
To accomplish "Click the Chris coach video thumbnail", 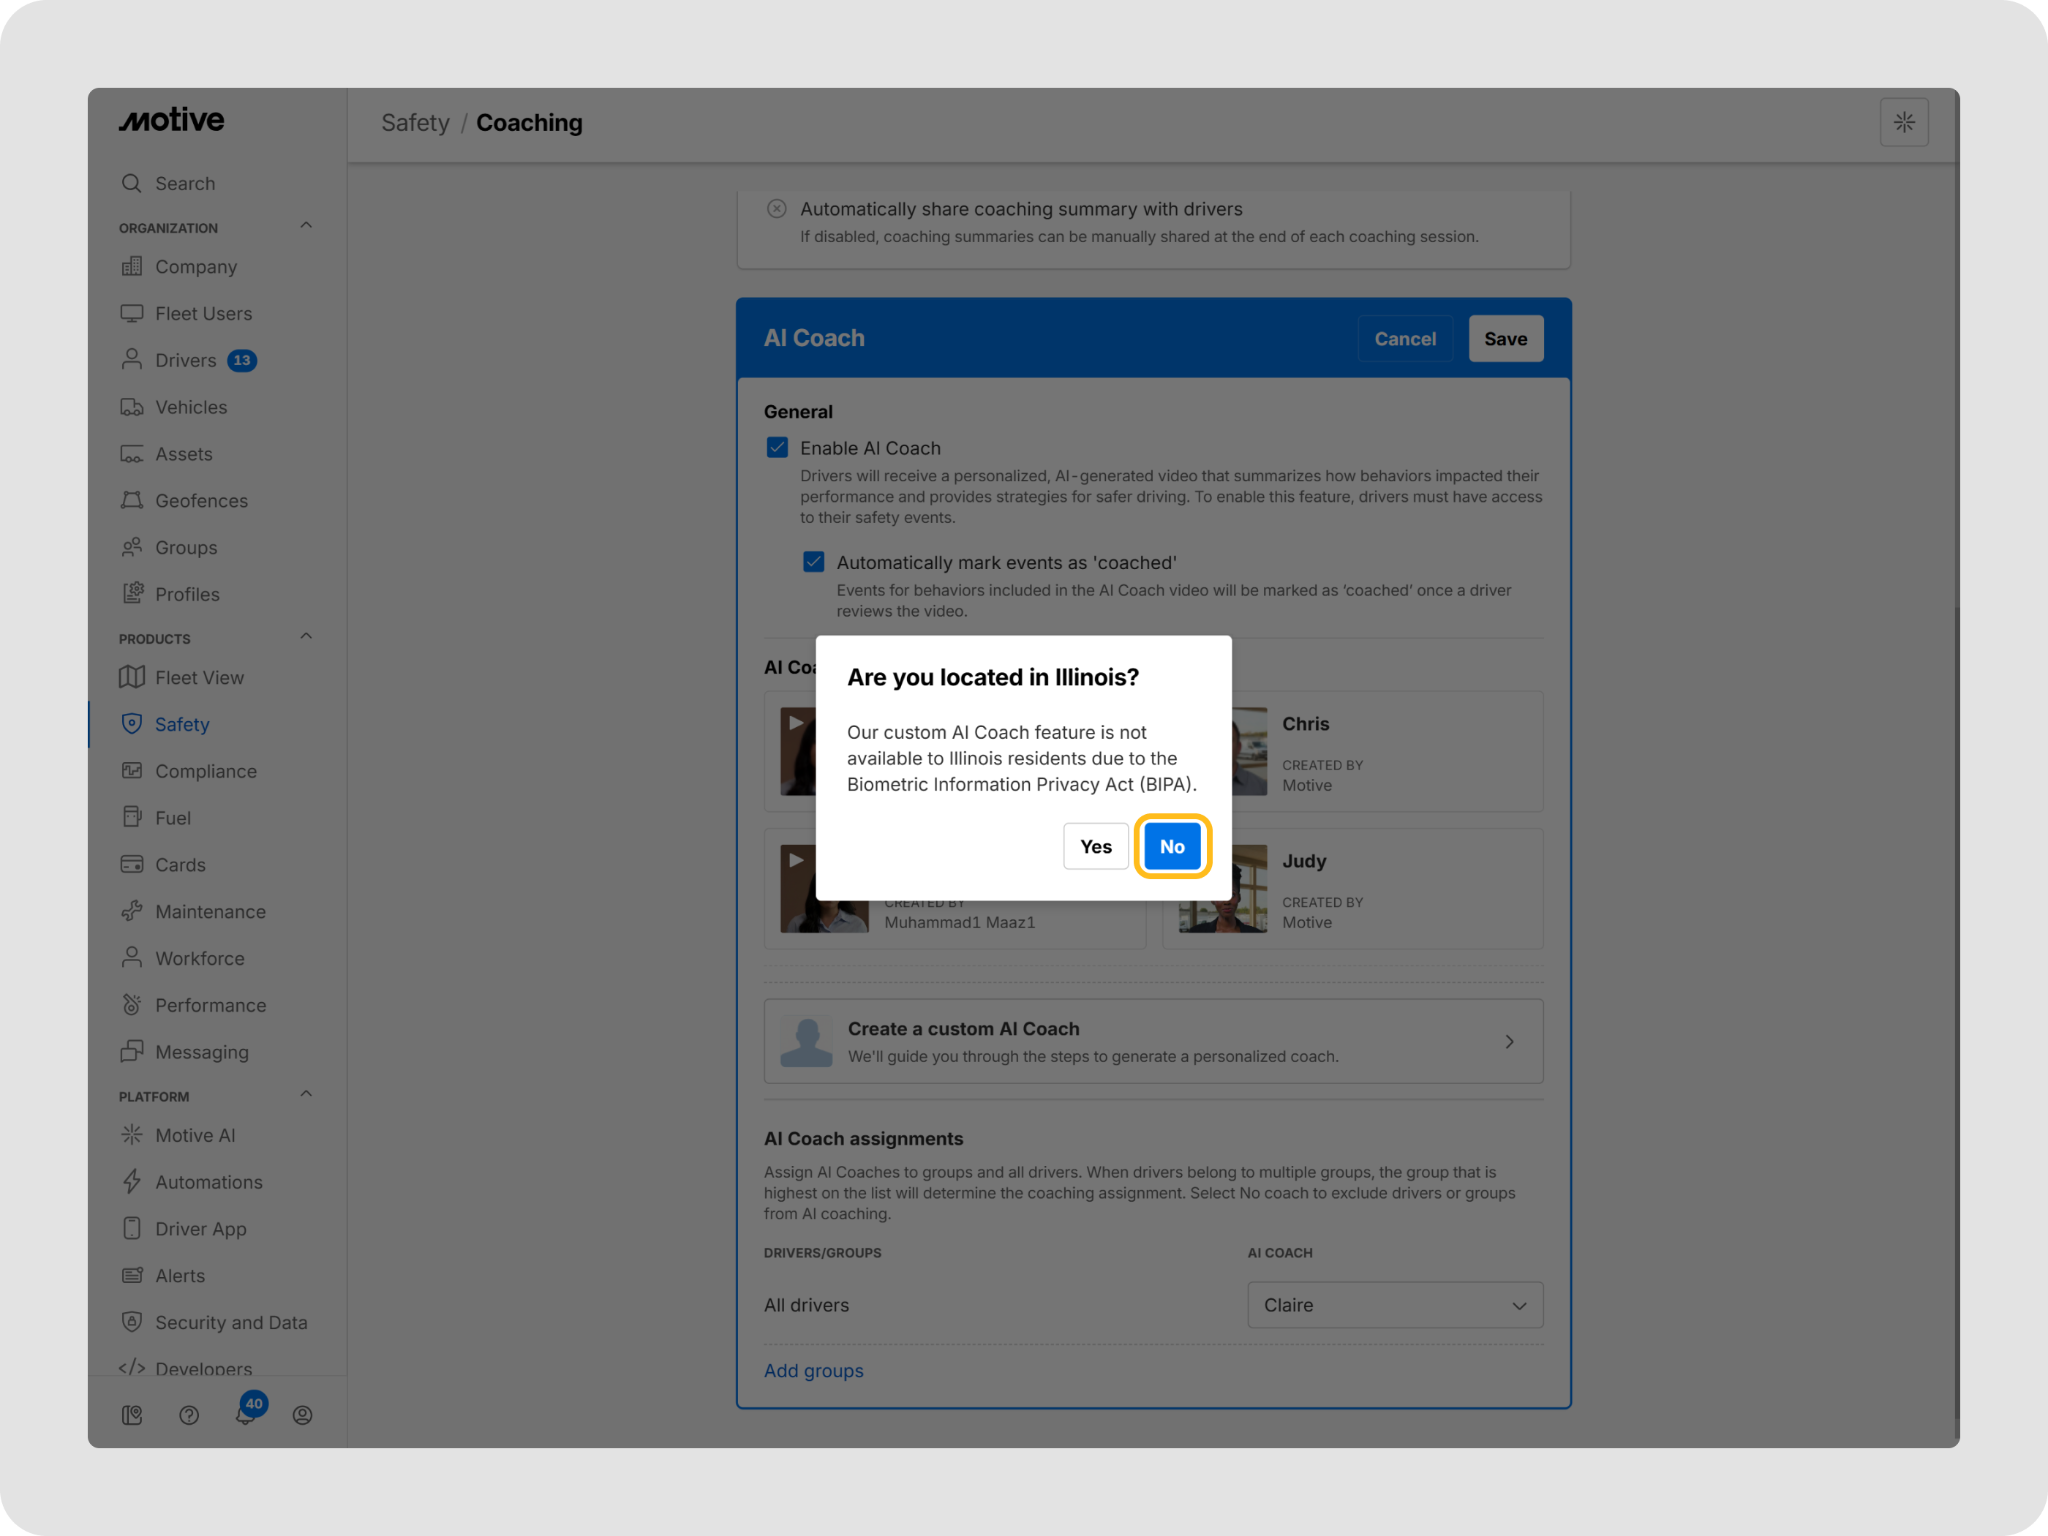I will coord(1250,752).
